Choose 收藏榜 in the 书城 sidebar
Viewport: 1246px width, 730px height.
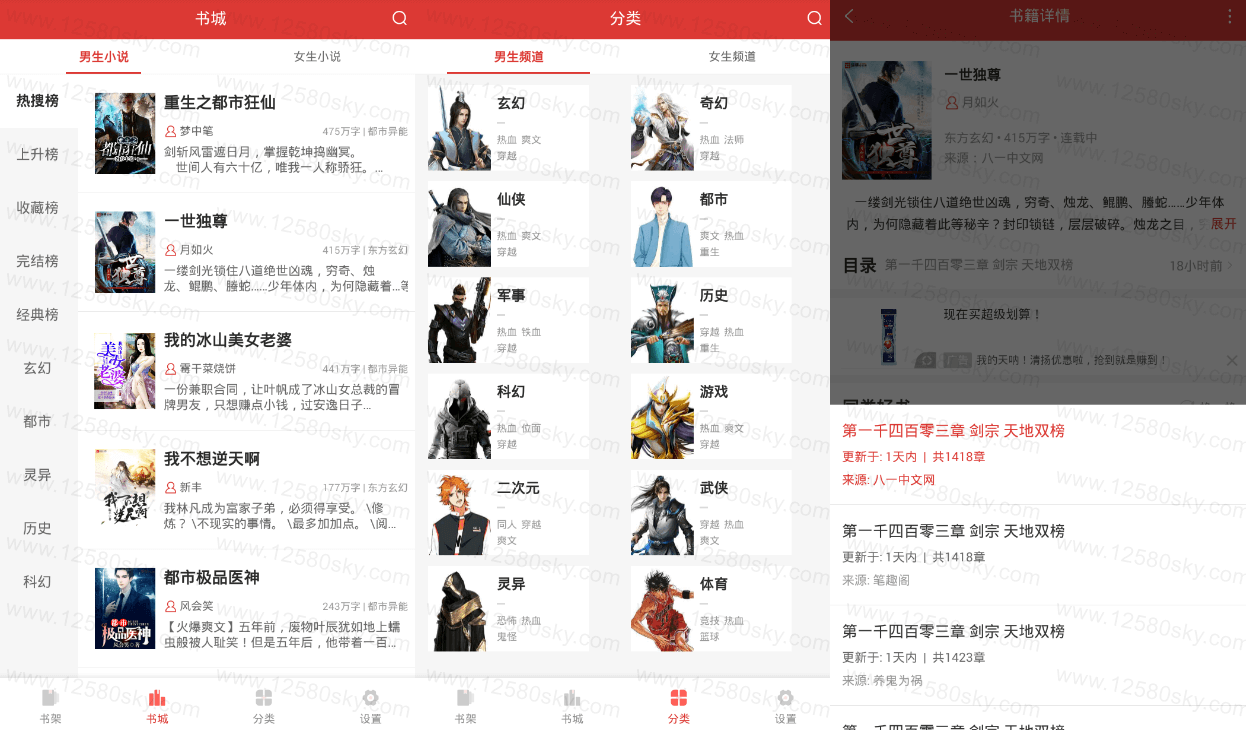pos(38,208)
